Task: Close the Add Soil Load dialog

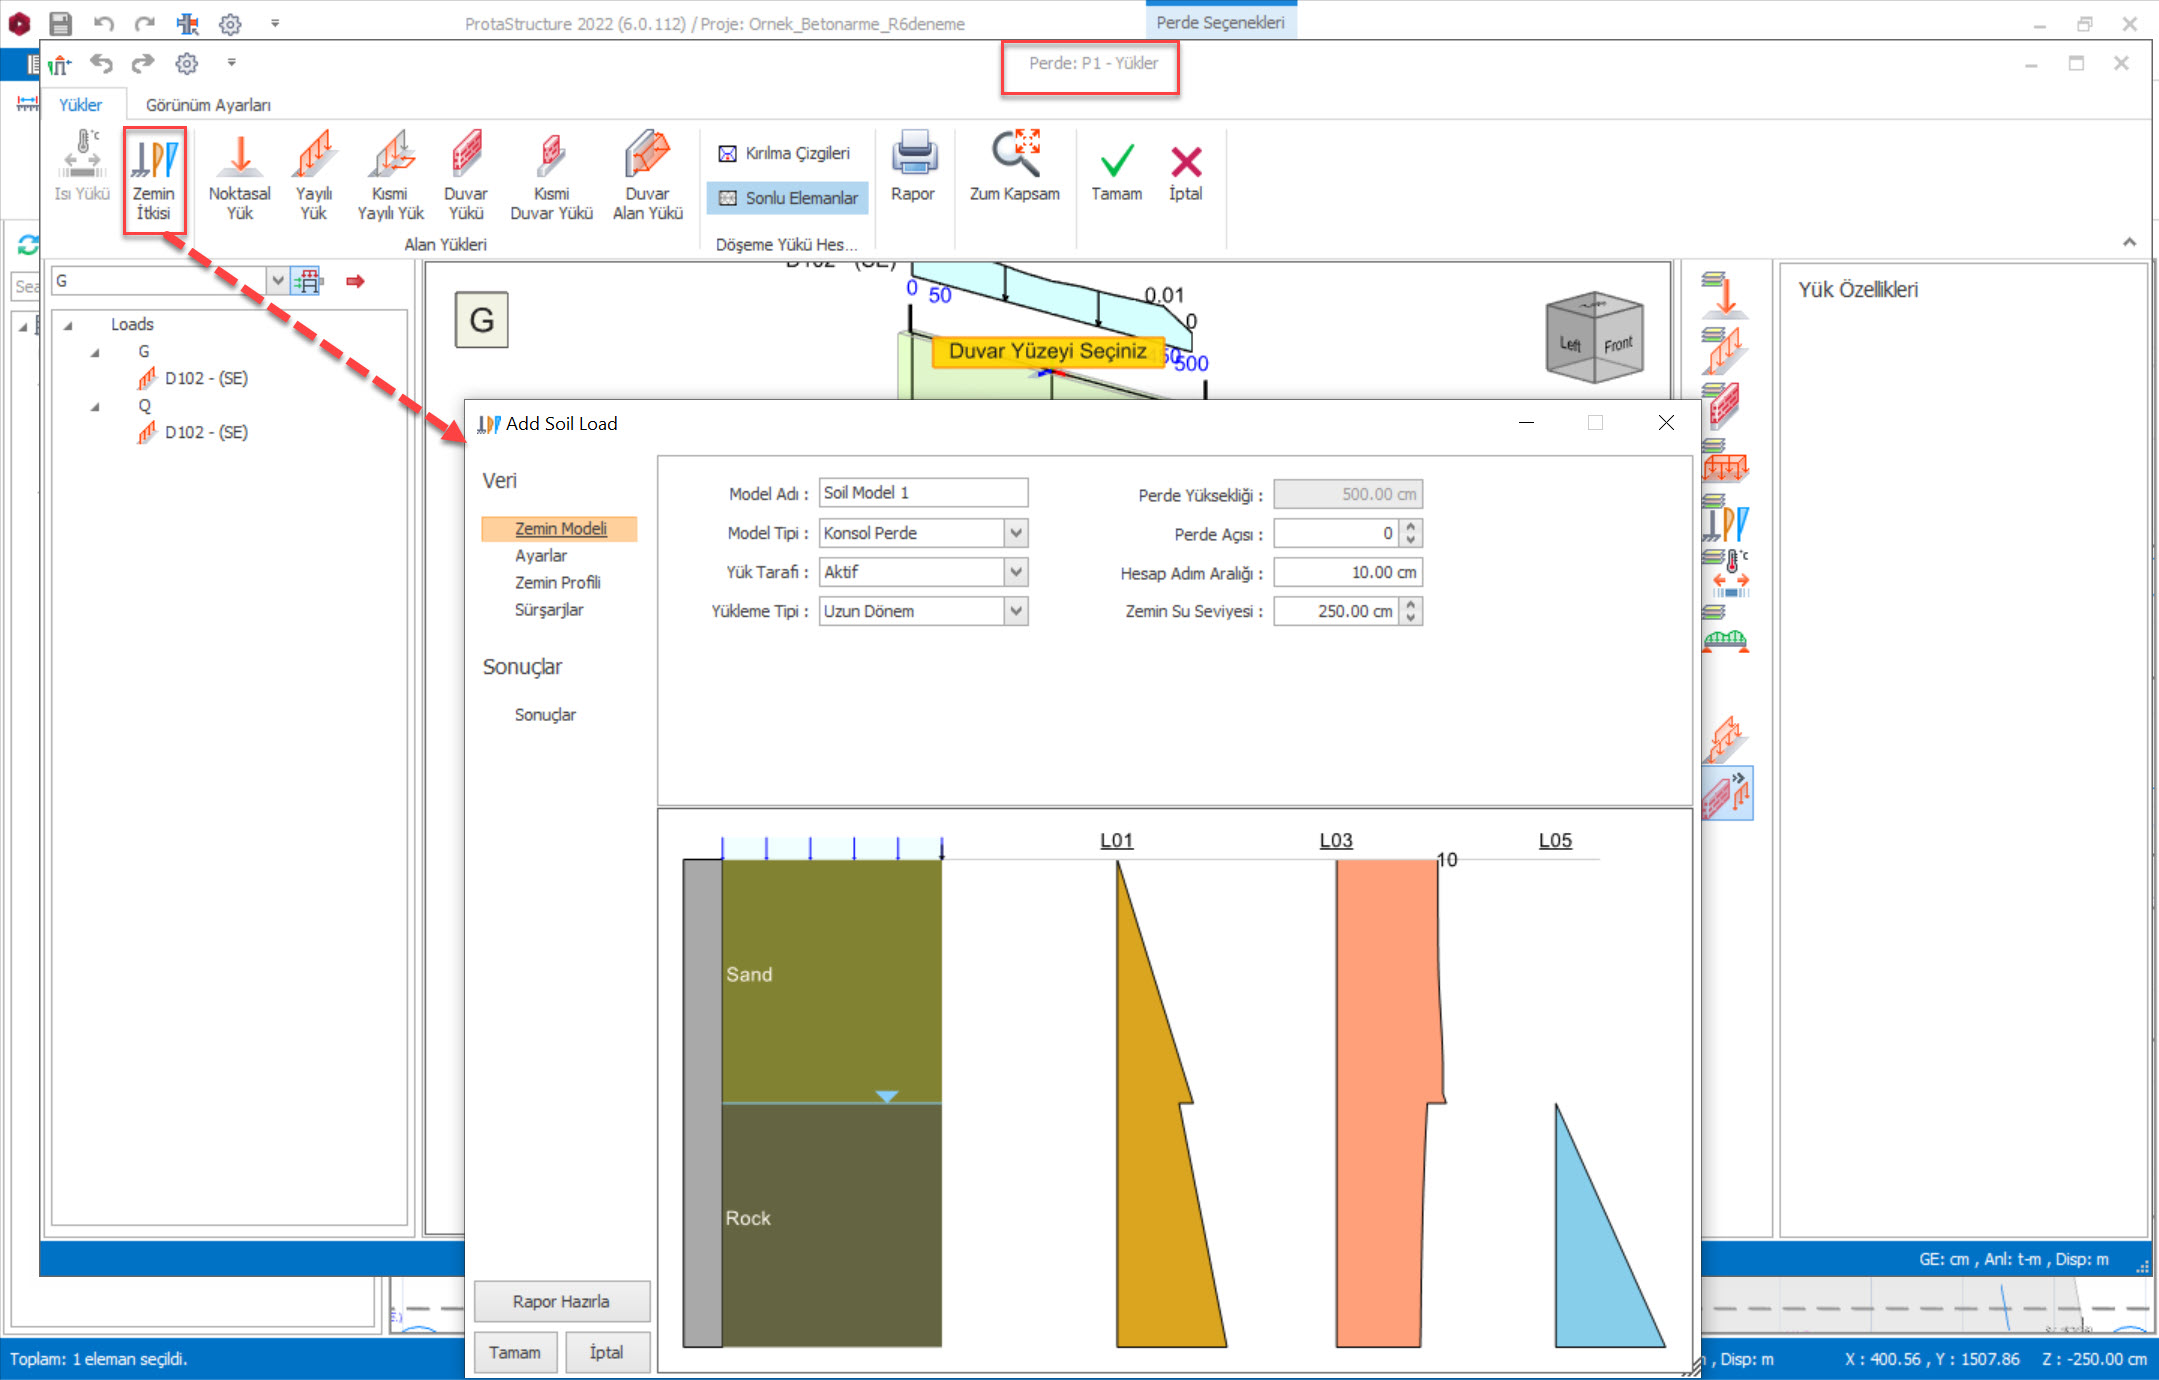Action: click(x=1666, y=423)
